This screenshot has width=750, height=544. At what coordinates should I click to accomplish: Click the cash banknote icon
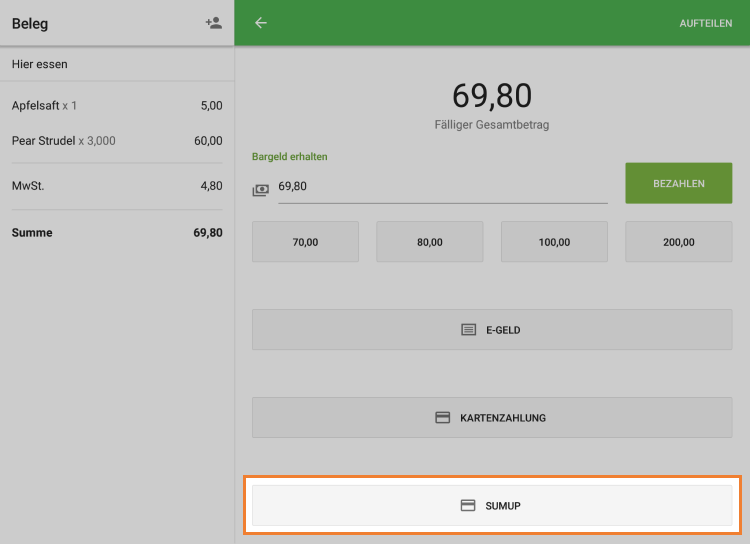point(261,190)
